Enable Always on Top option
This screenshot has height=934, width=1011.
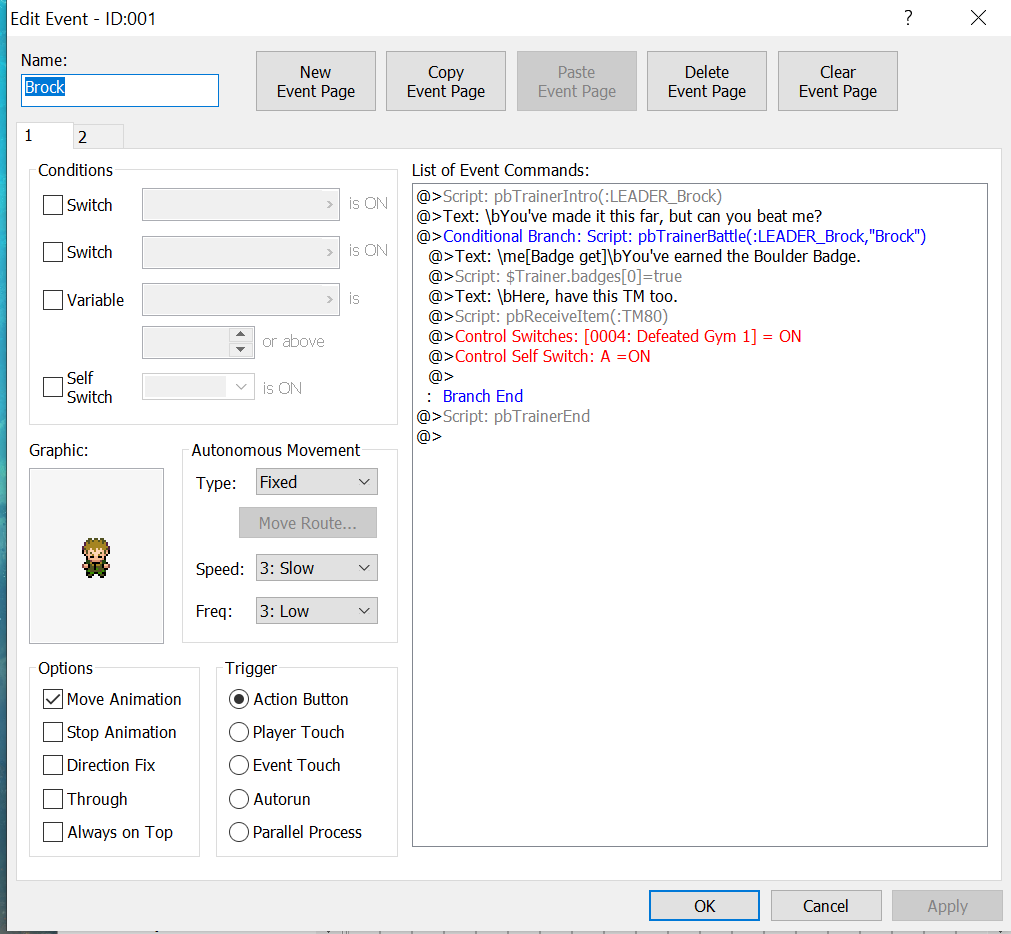[x=53, y=832]
